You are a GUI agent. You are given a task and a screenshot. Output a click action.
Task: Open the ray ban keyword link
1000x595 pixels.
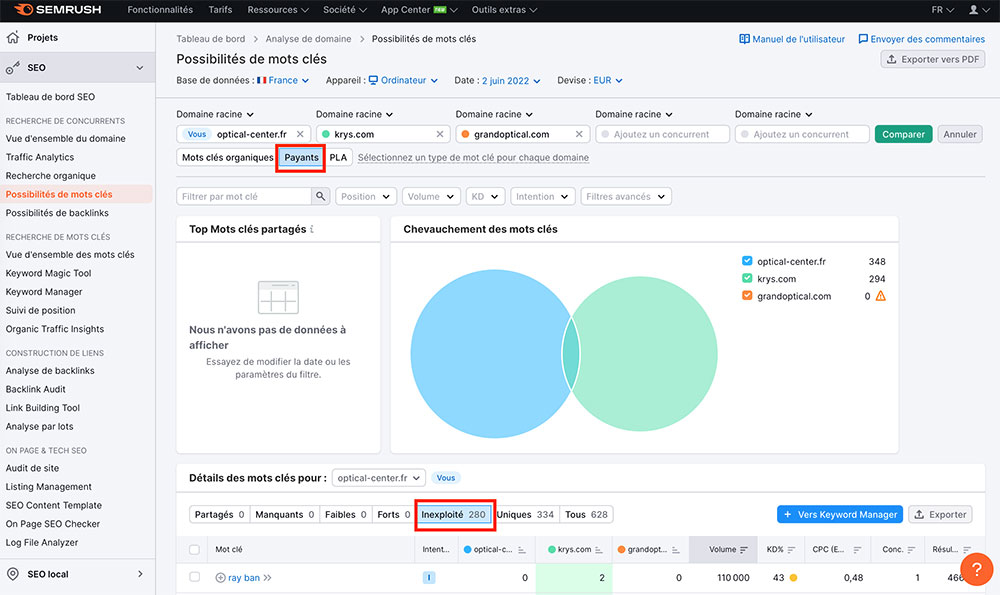pos(244,578)
